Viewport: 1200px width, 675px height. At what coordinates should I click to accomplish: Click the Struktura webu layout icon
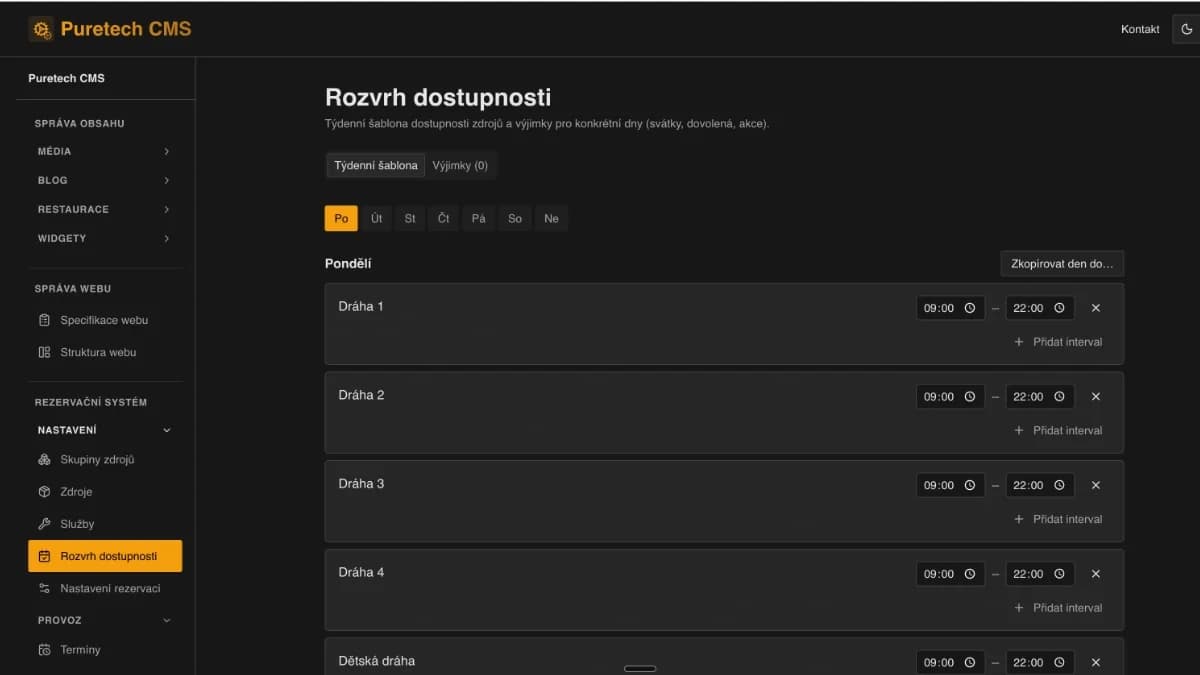coord(44,352)
